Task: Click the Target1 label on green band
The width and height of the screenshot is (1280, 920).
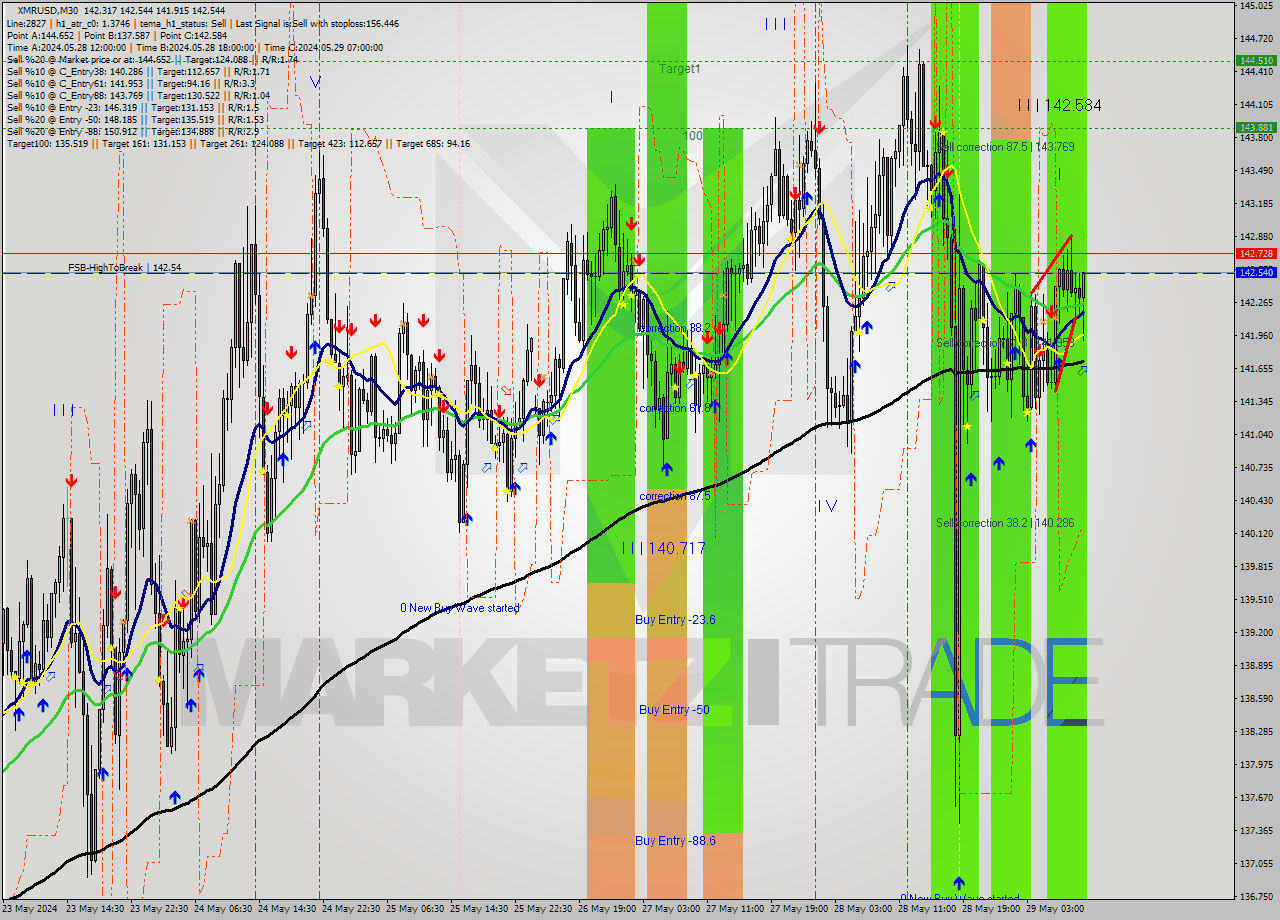Action: [680, 69]
